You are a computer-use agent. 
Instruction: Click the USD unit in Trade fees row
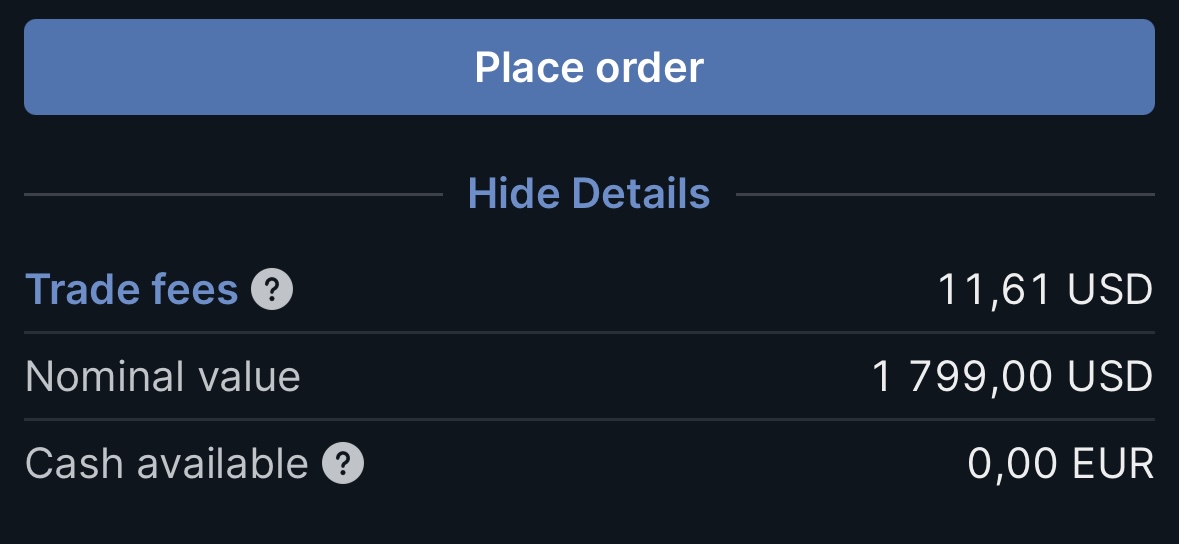1110,290
